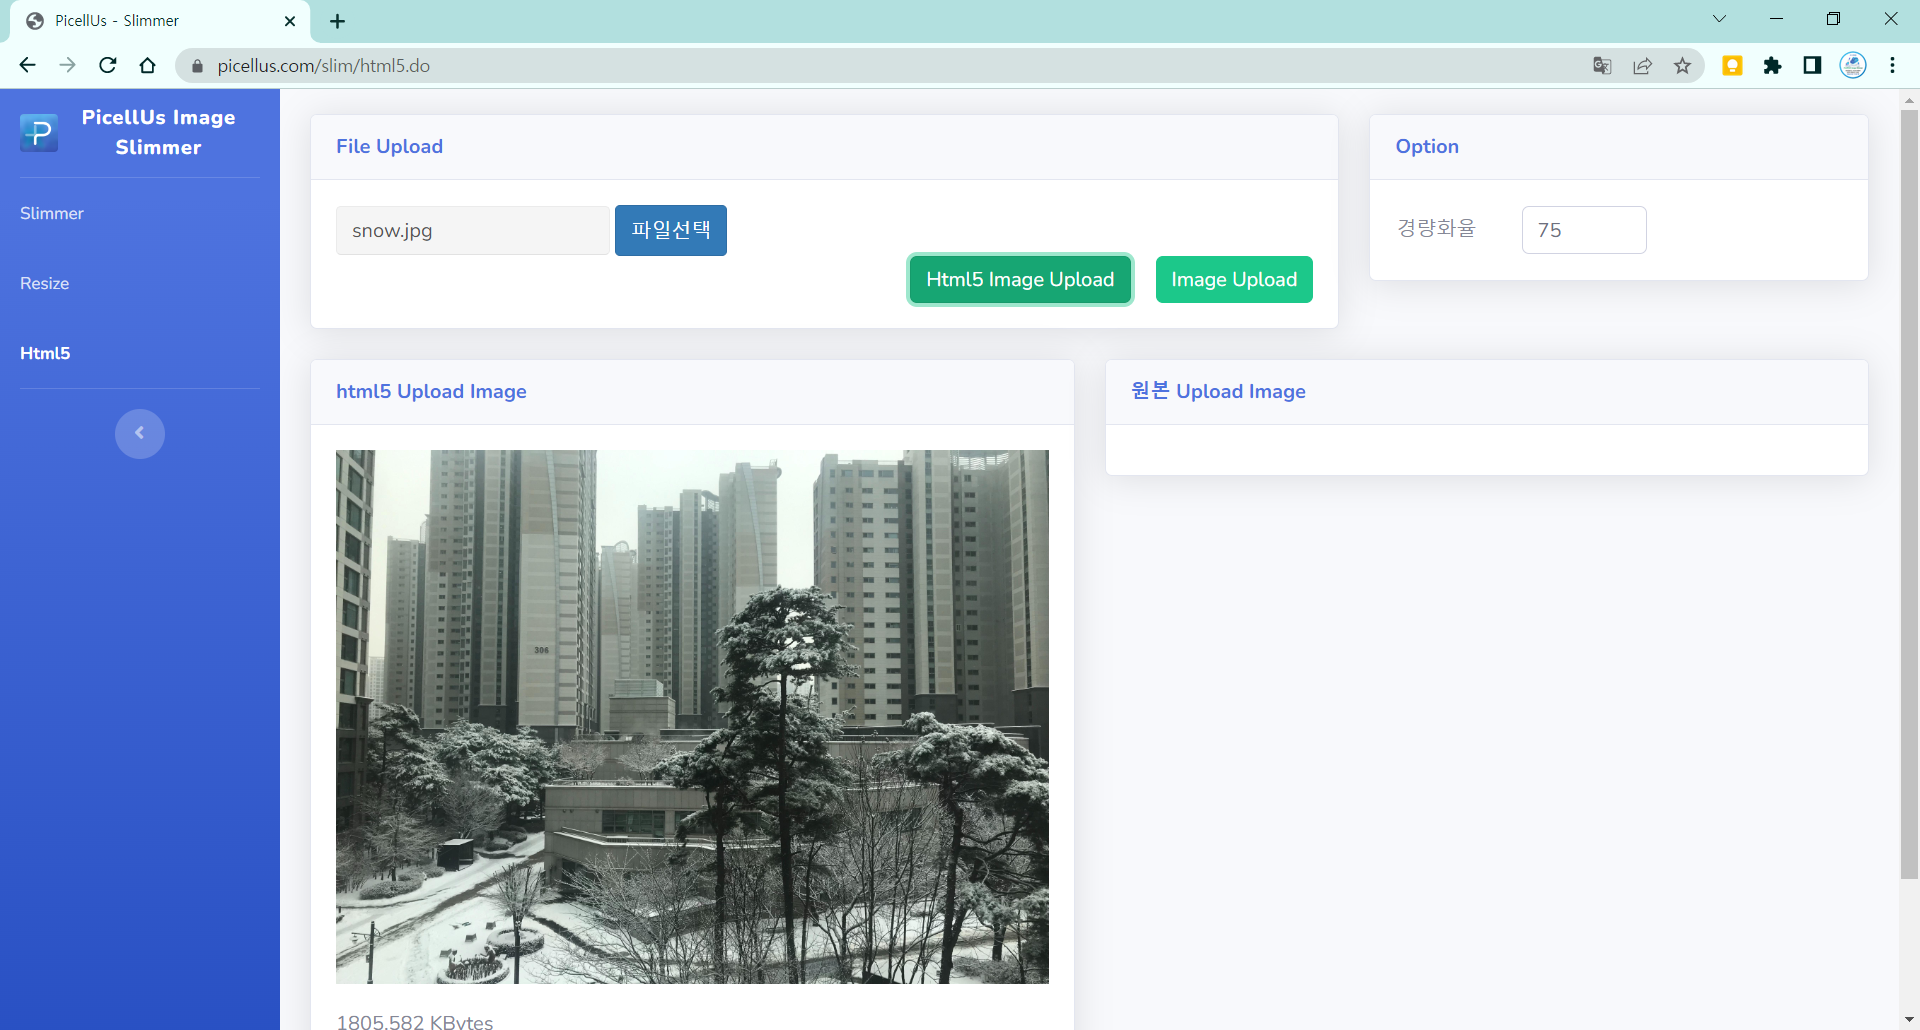Focus the snow.jpg filename field

(473, 230)
